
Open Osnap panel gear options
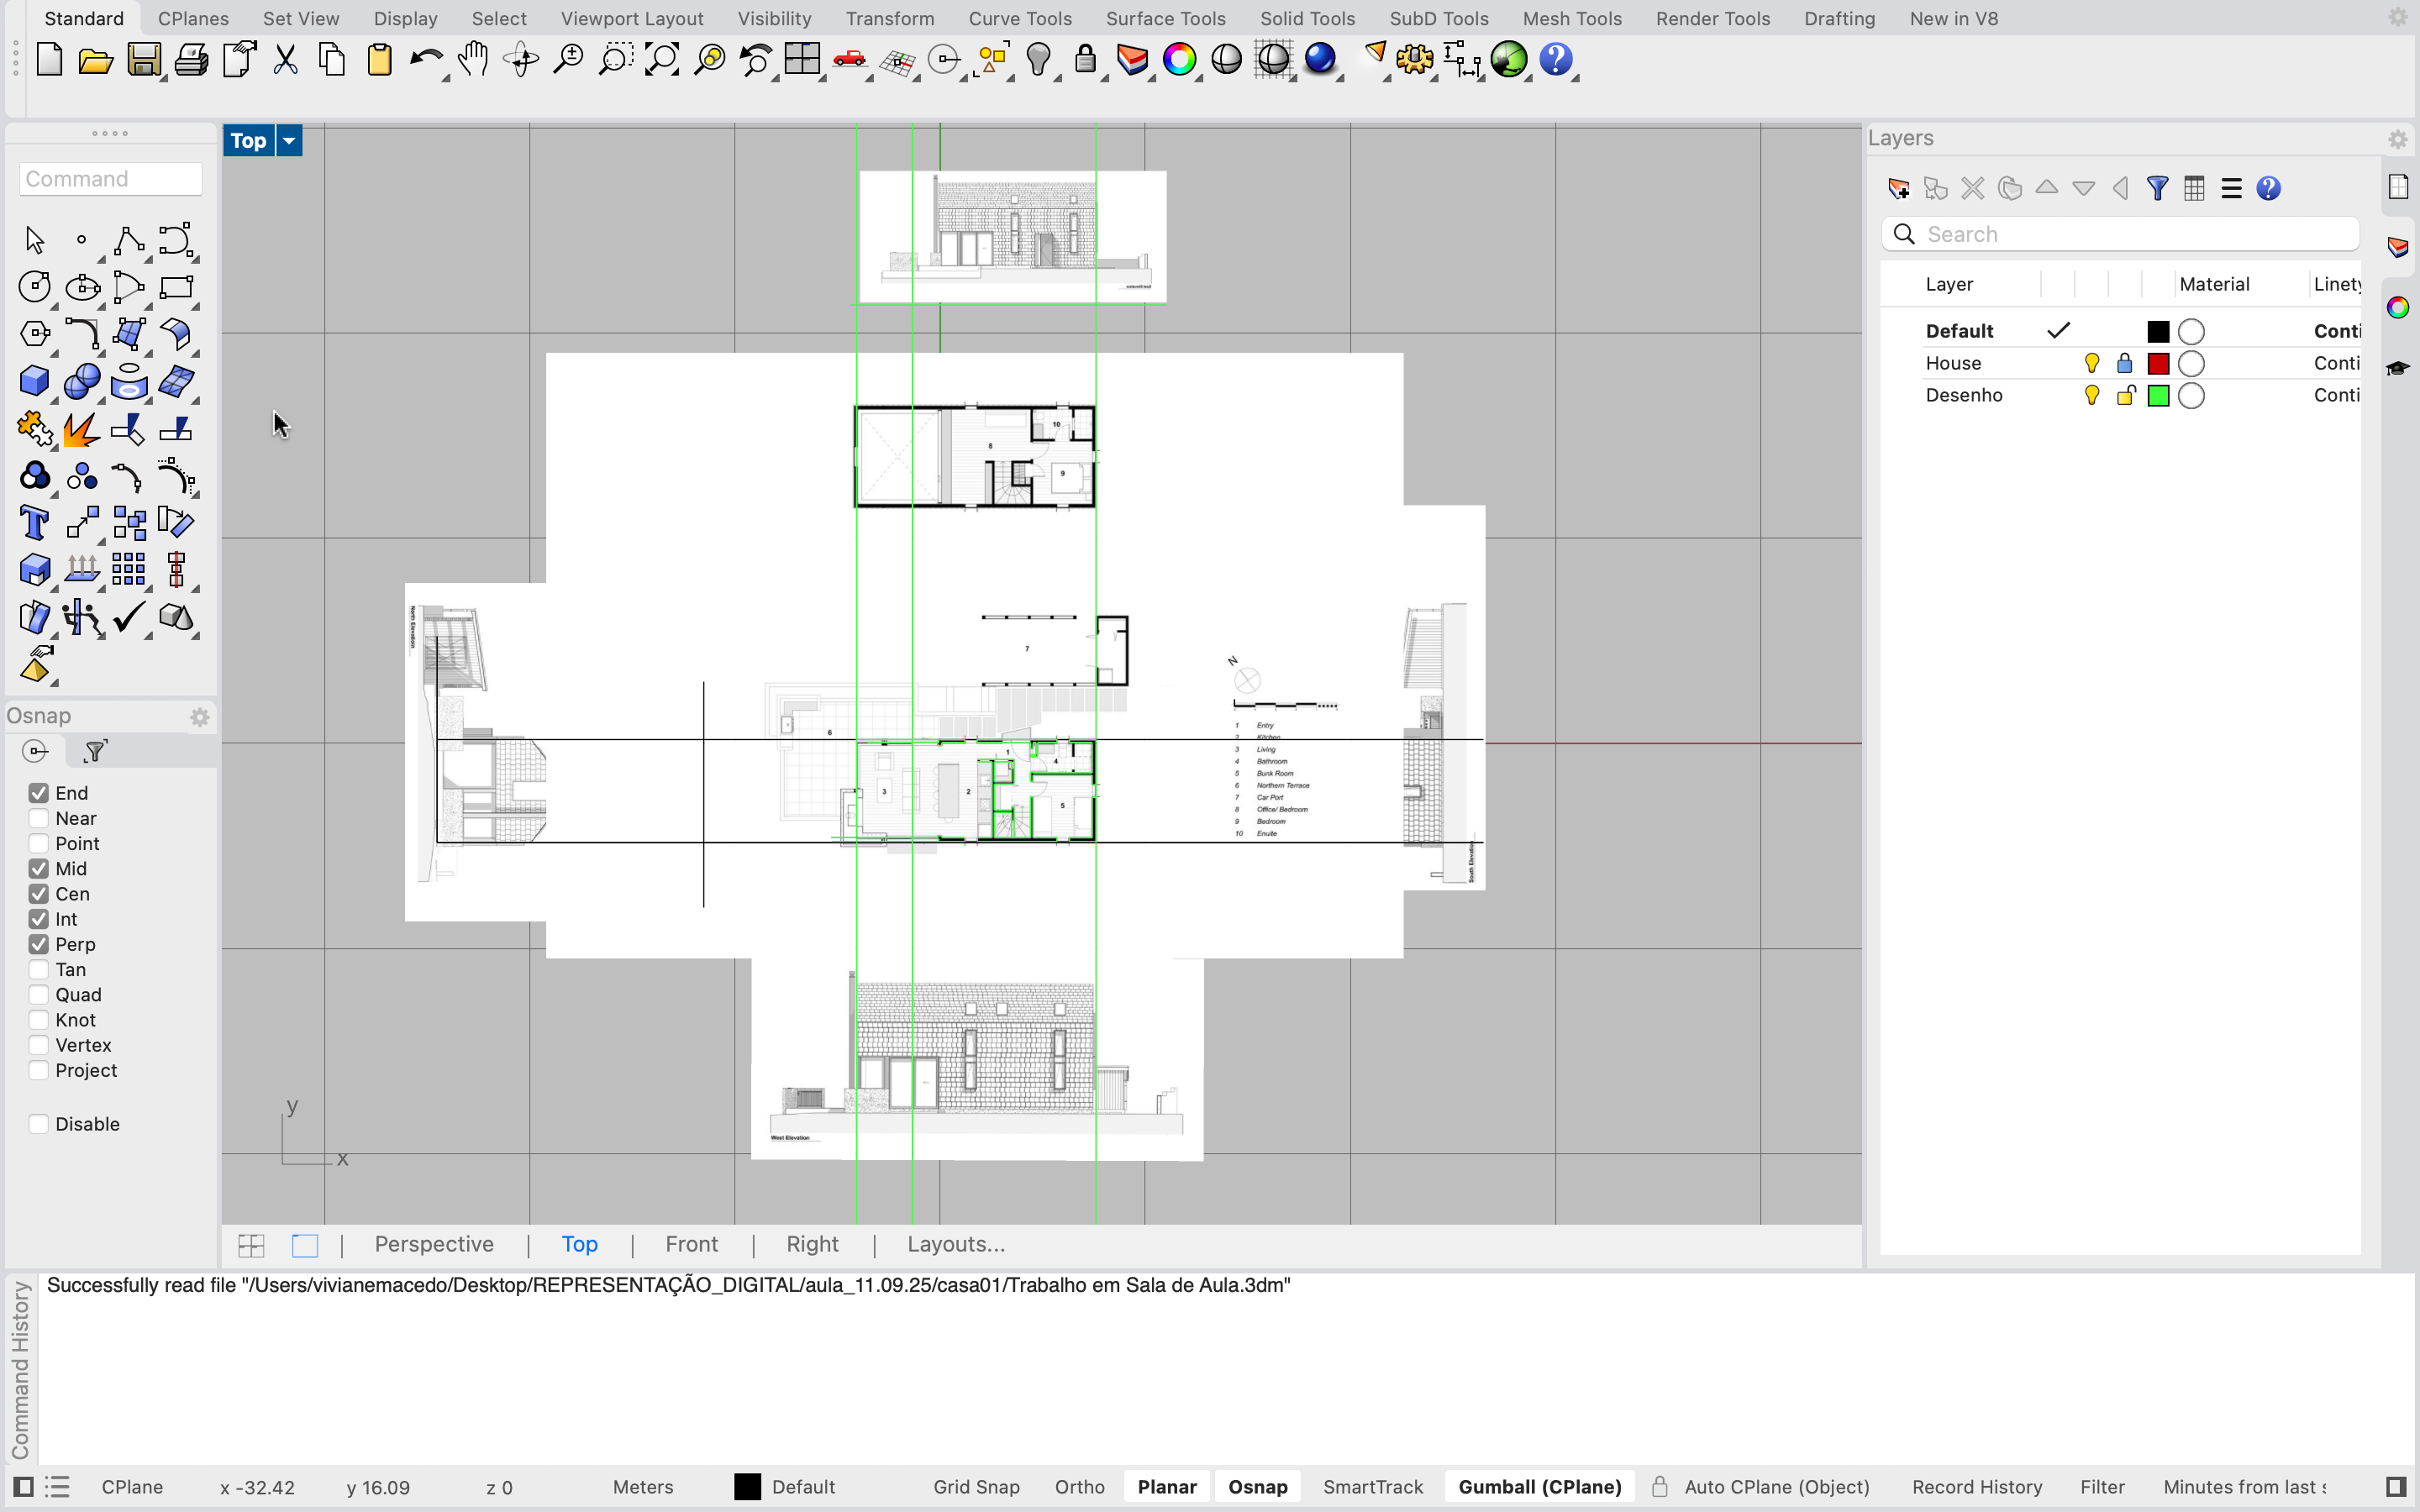pos(200,717)
